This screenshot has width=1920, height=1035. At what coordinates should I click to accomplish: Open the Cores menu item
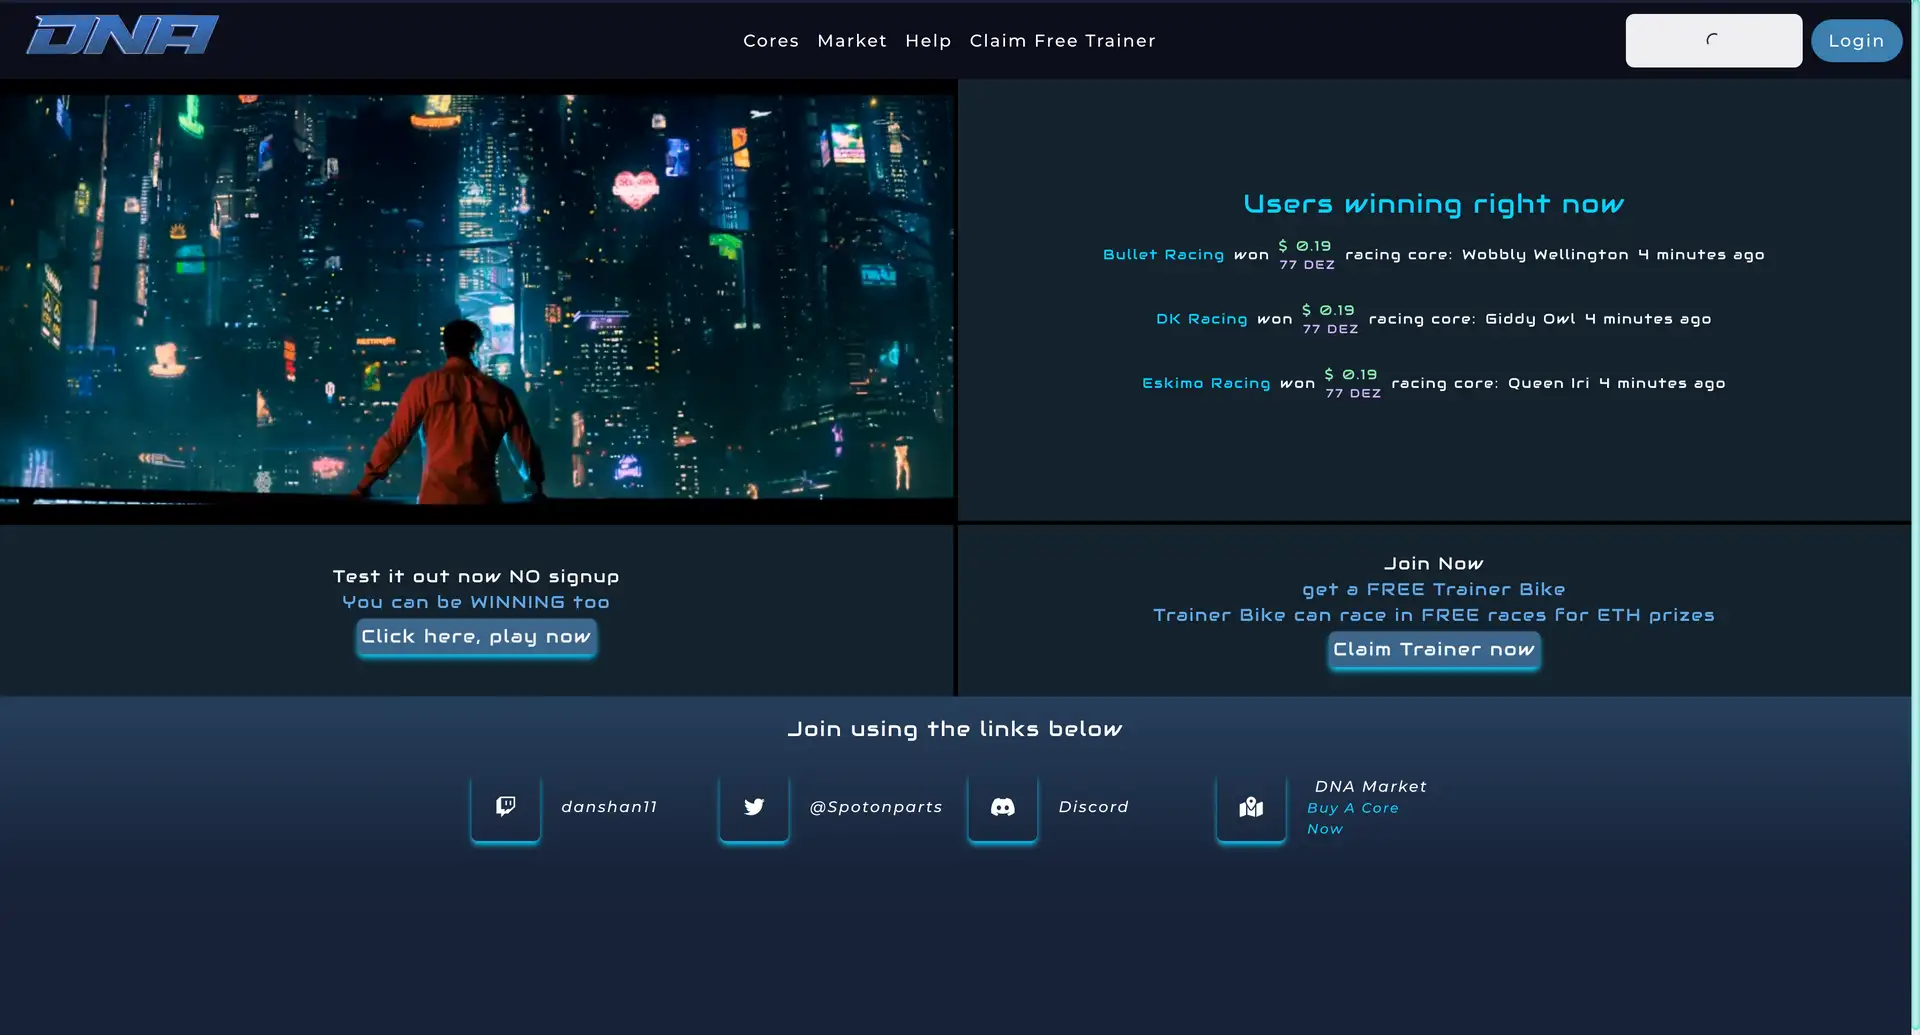pos(770,41)
